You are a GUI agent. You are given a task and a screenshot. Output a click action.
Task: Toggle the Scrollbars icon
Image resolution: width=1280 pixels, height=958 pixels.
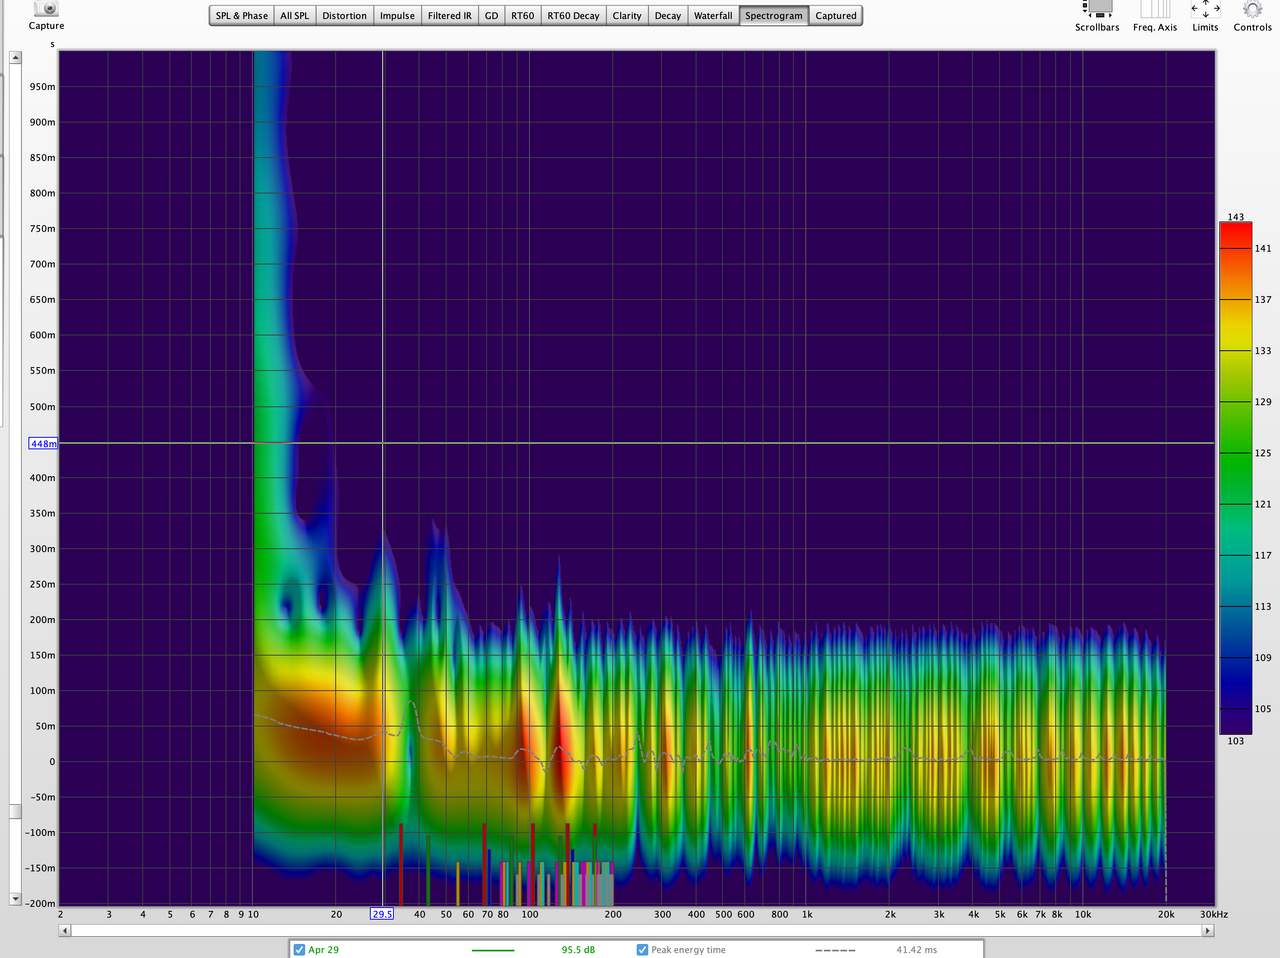[1098, 9]
